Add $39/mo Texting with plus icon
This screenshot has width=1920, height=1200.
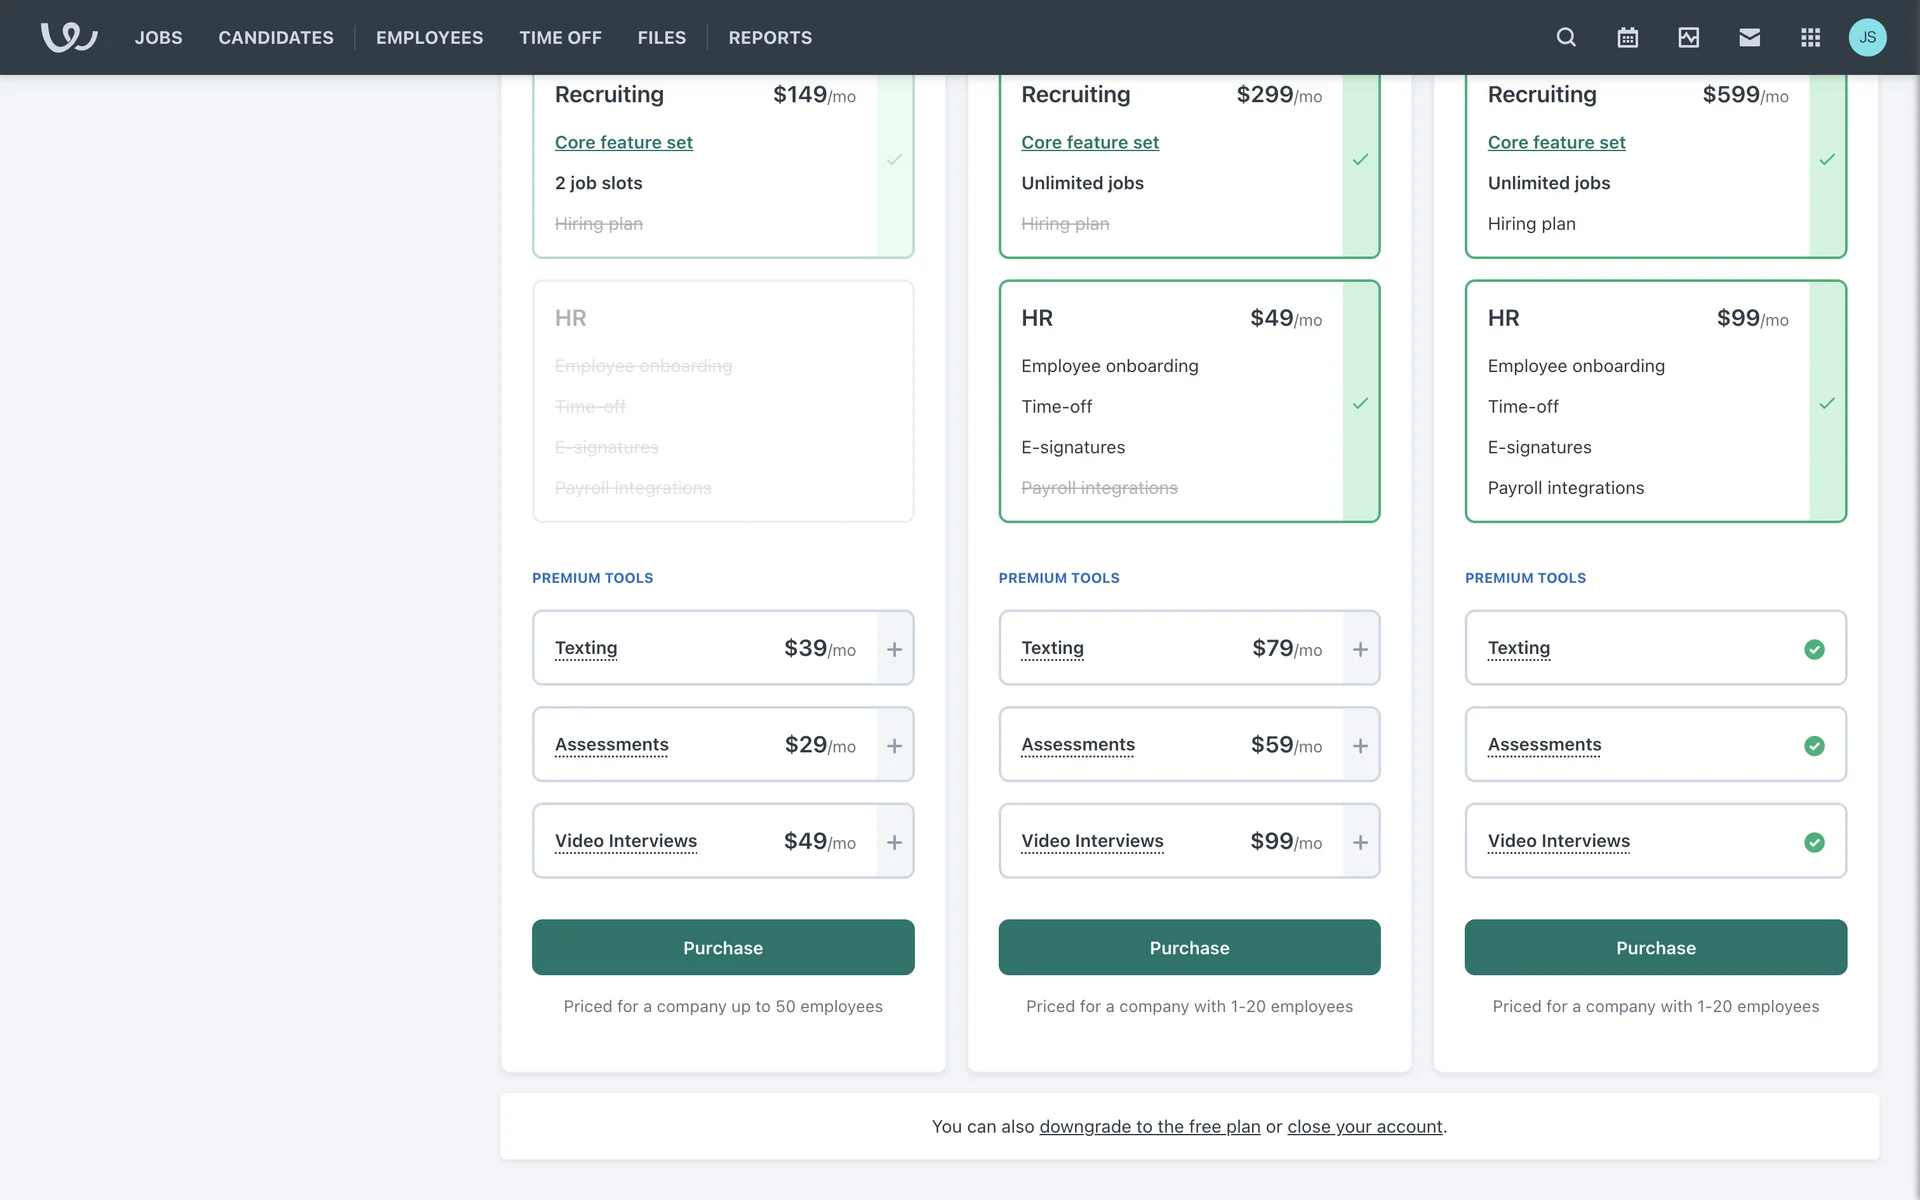click(x=894, y=649)
